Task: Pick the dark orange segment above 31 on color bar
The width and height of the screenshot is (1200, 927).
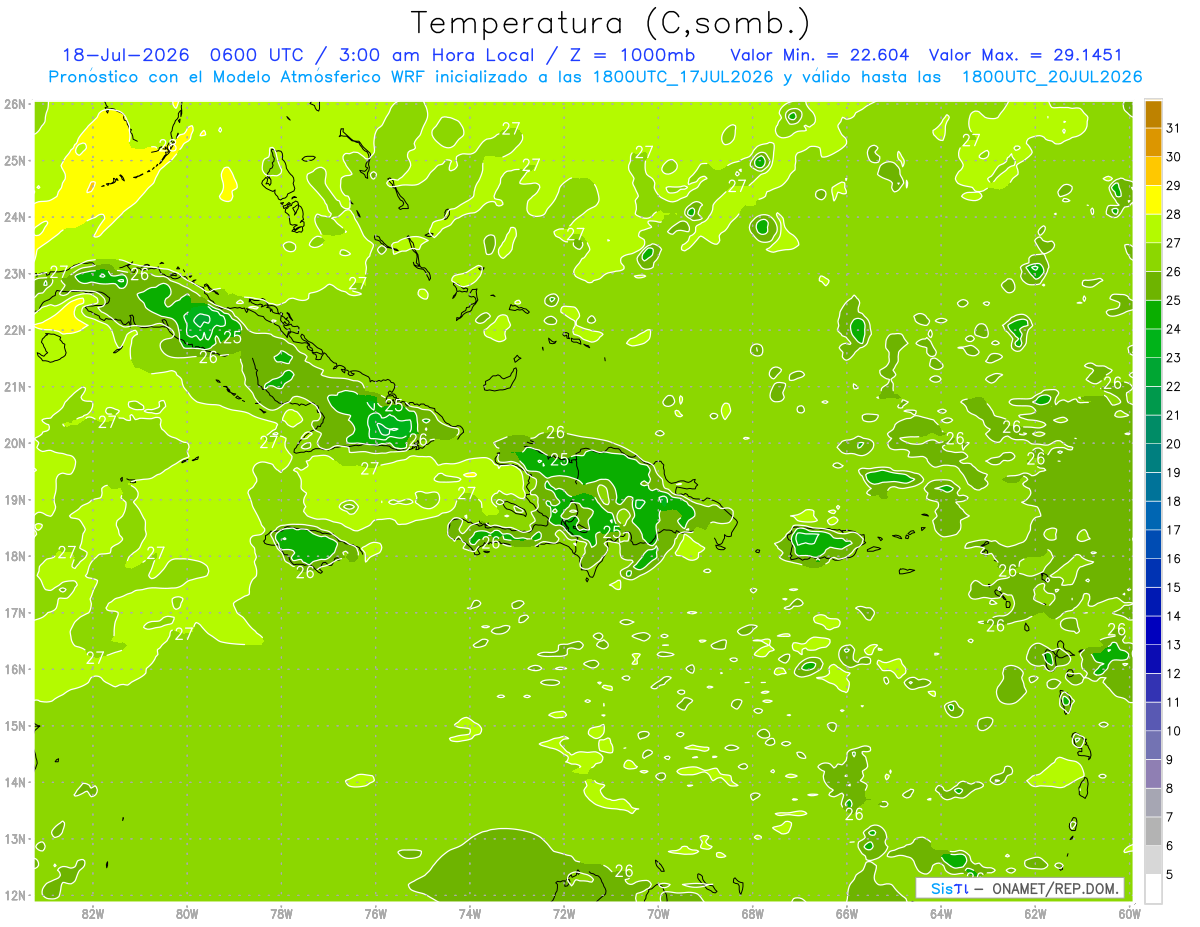Action: pyautogui.click(x=1153, y=115)
